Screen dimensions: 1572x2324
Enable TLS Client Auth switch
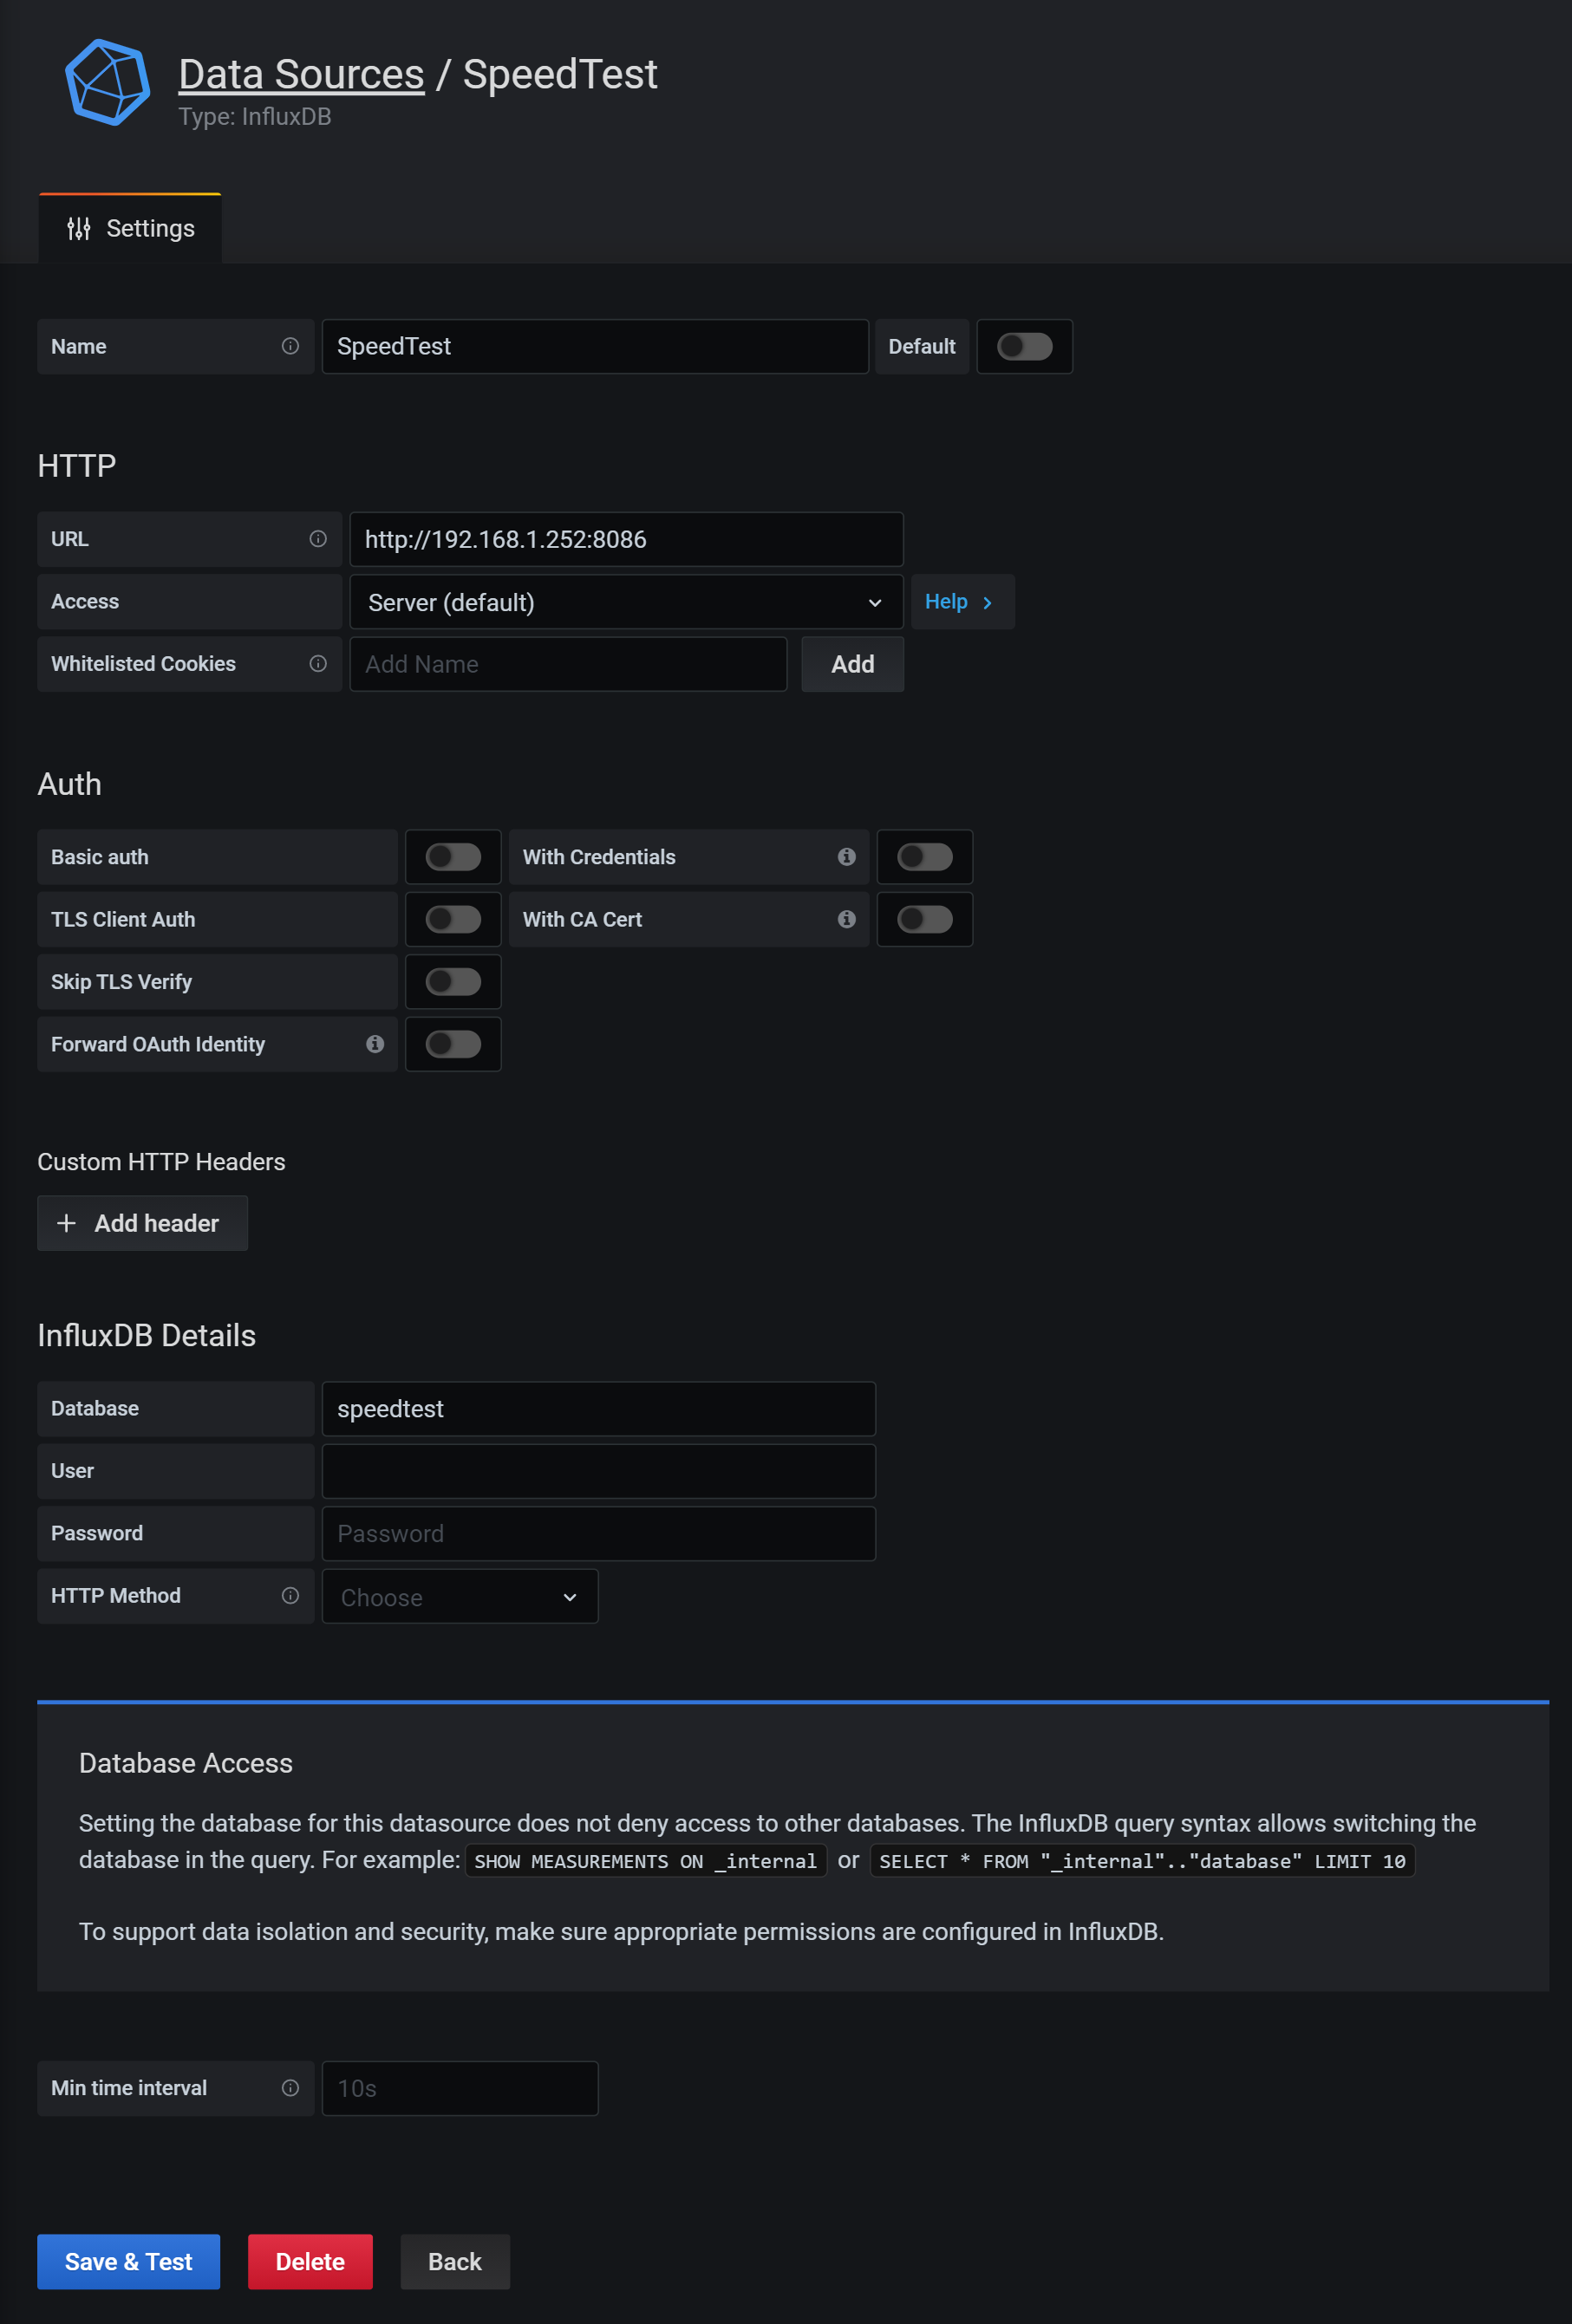(453, 919)
